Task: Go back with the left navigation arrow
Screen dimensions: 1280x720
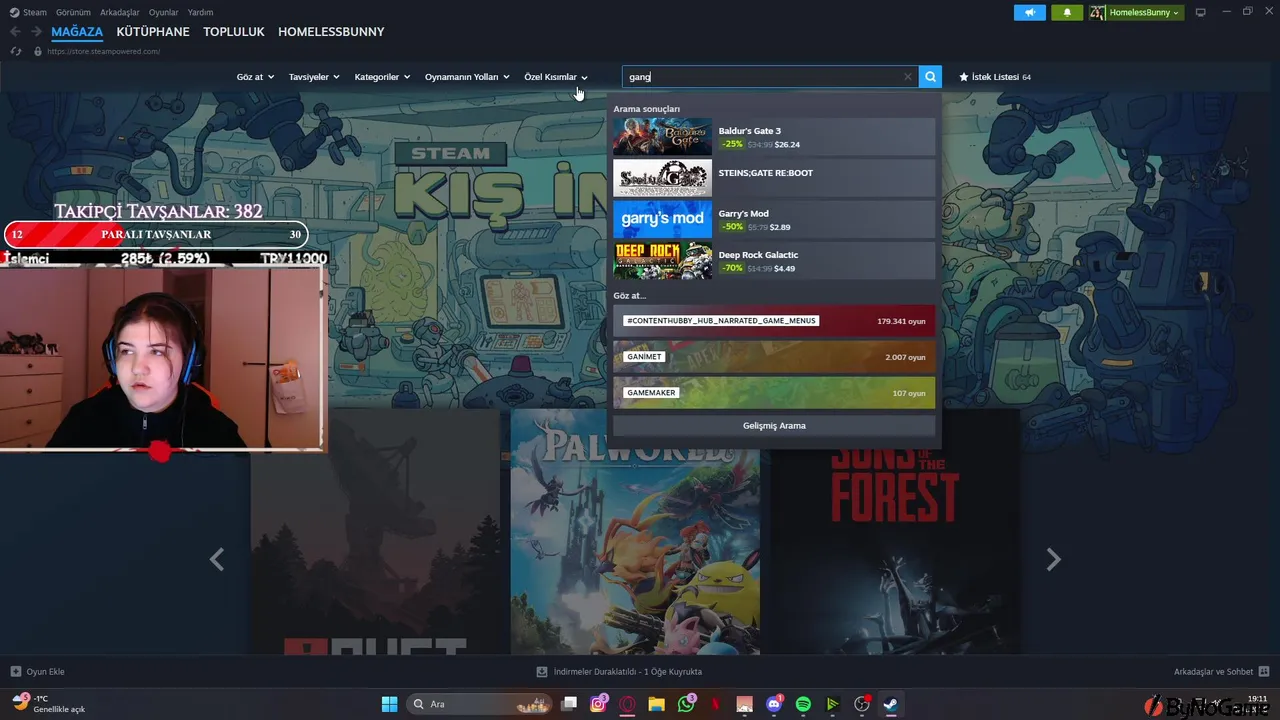Action: point(15,32)
